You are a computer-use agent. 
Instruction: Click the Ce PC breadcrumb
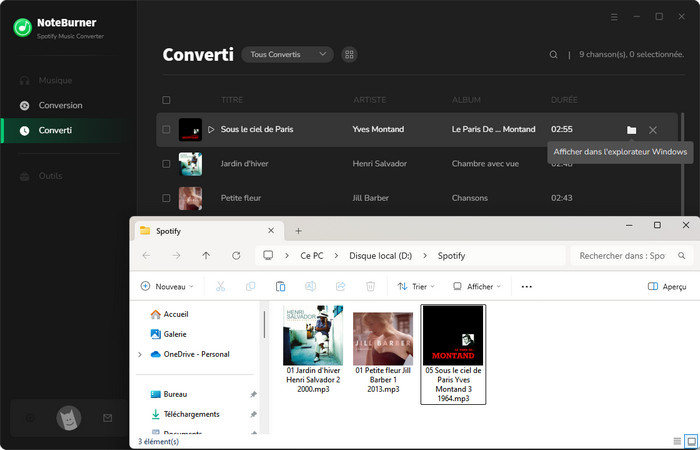point(312,256)
